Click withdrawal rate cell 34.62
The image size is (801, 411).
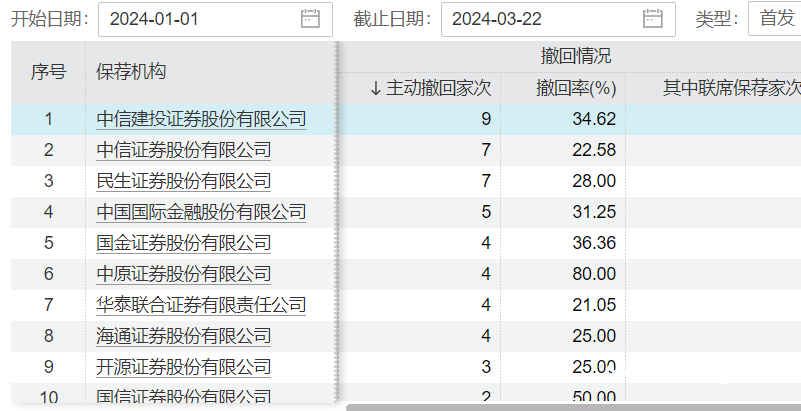pos(594,119)
